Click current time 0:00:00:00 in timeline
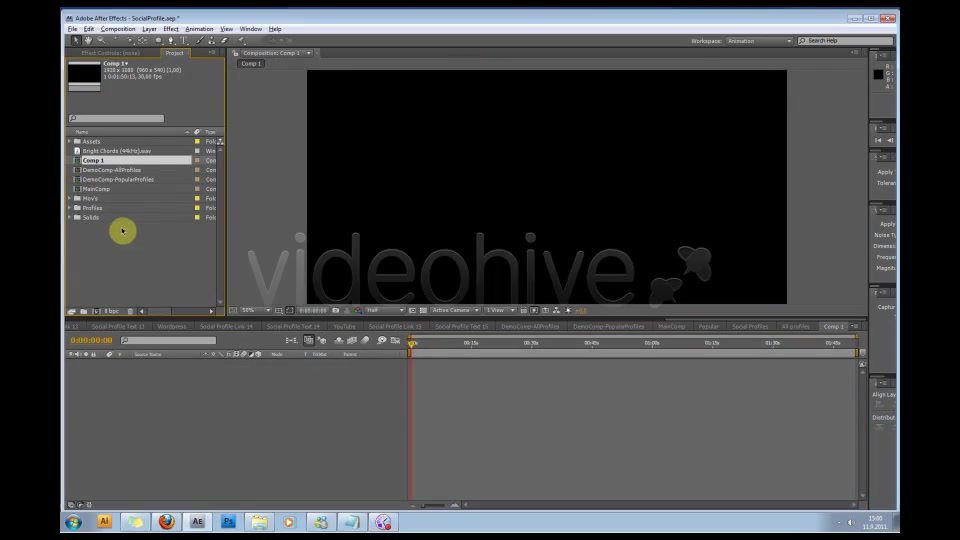The width and height of the screenshot is (960, 540). coord(91,340)
